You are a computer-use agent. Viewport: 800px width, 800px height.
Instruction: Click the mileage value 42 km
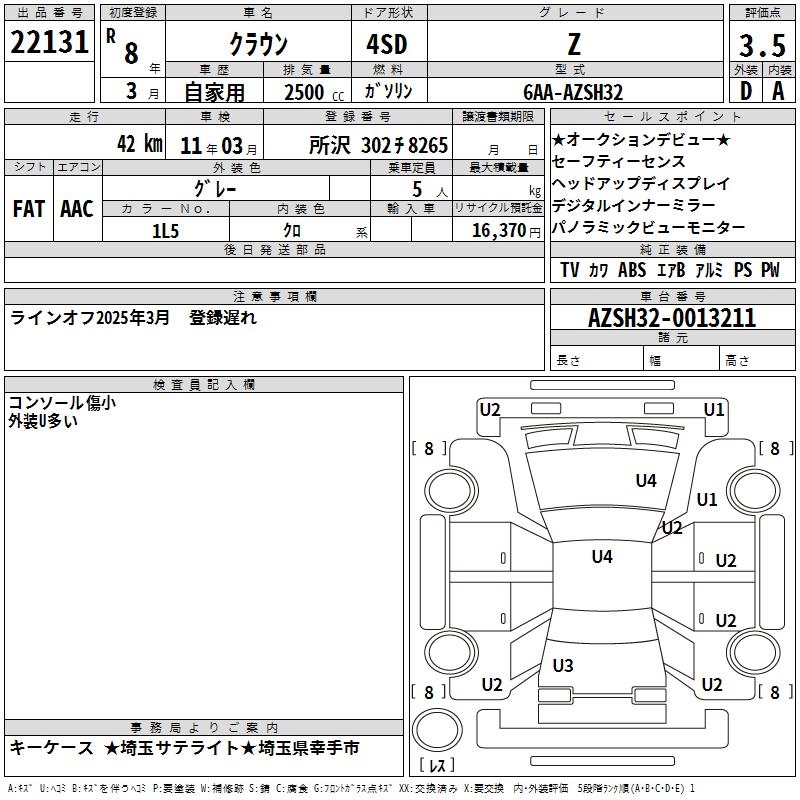click(x=138, y=144)
